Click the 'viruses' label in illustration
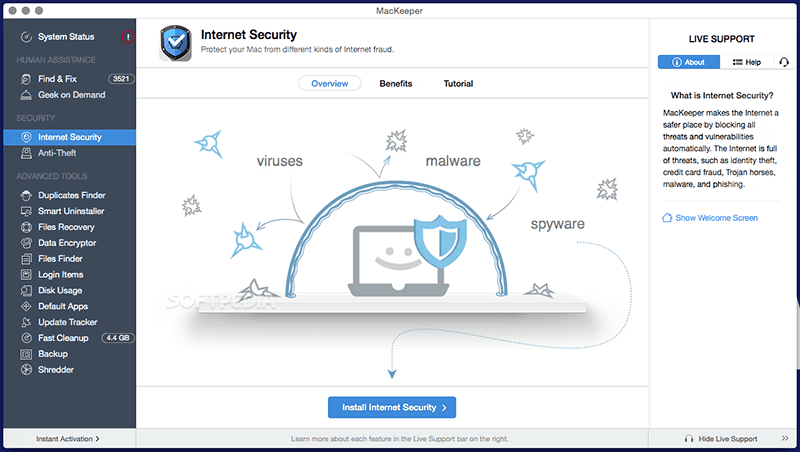This screenshot has width=800, height=452. click(280, 161)
